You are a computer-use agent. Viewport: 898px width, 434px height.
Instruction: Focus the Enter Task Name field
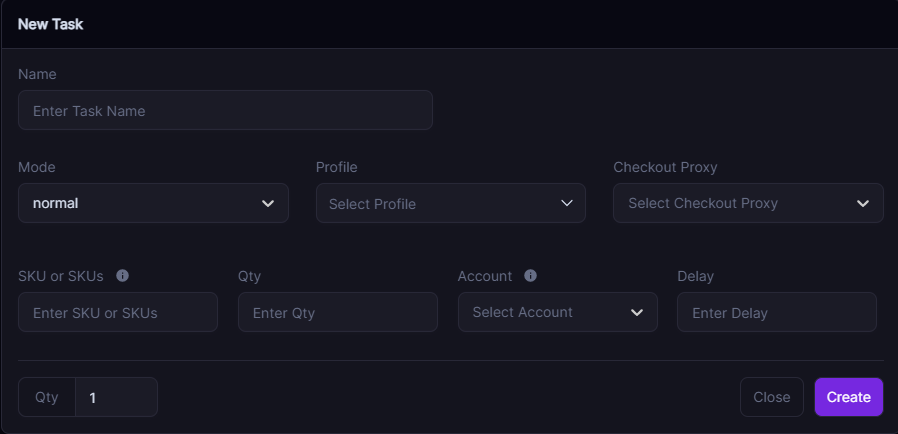coord(225,110)
